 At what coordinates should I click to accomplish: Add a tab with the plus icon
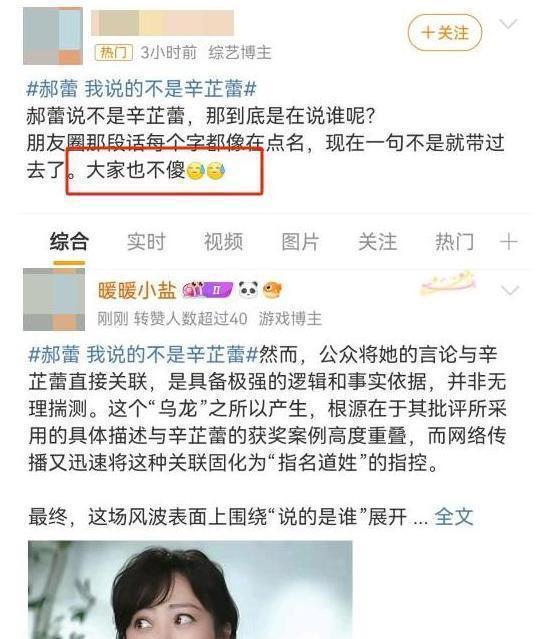click(x=509, y=242)
